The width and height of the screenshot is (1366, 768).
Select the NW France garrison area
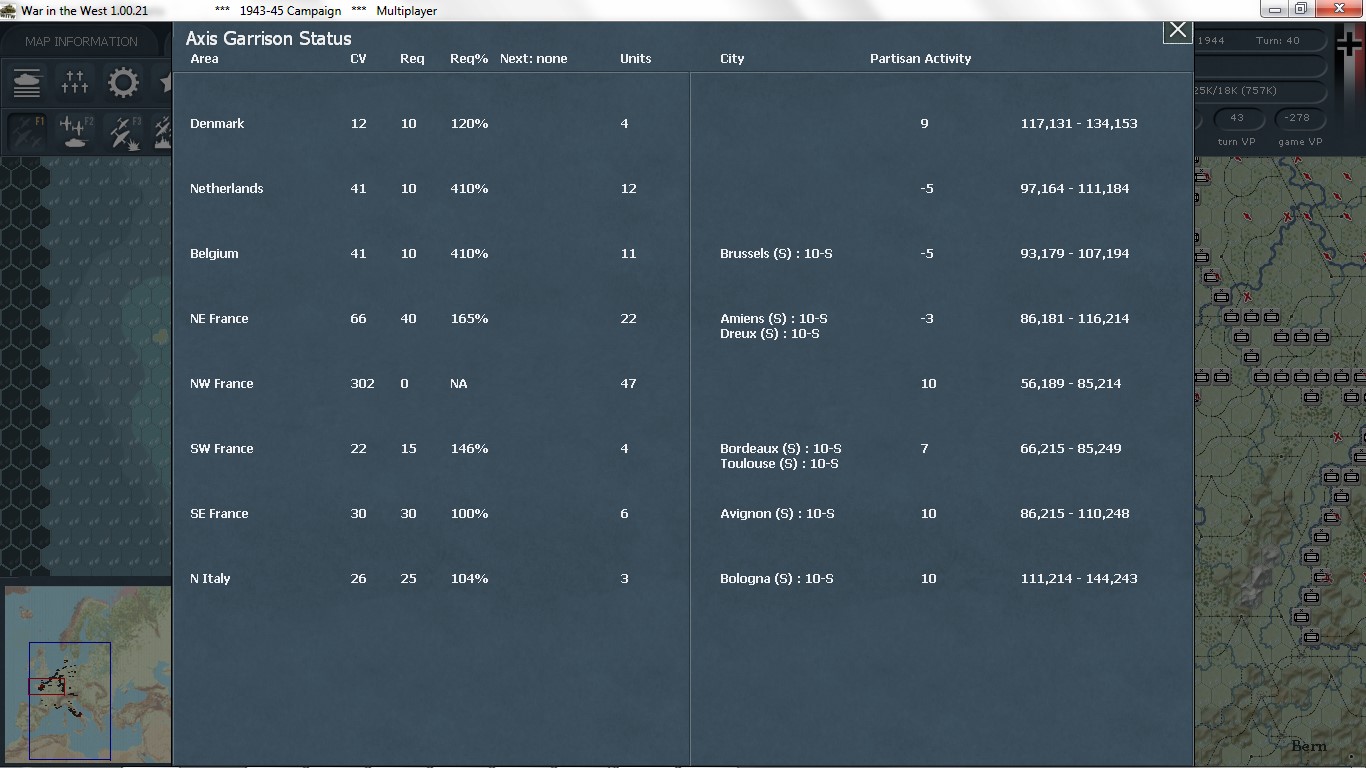(x=222, y=384)
